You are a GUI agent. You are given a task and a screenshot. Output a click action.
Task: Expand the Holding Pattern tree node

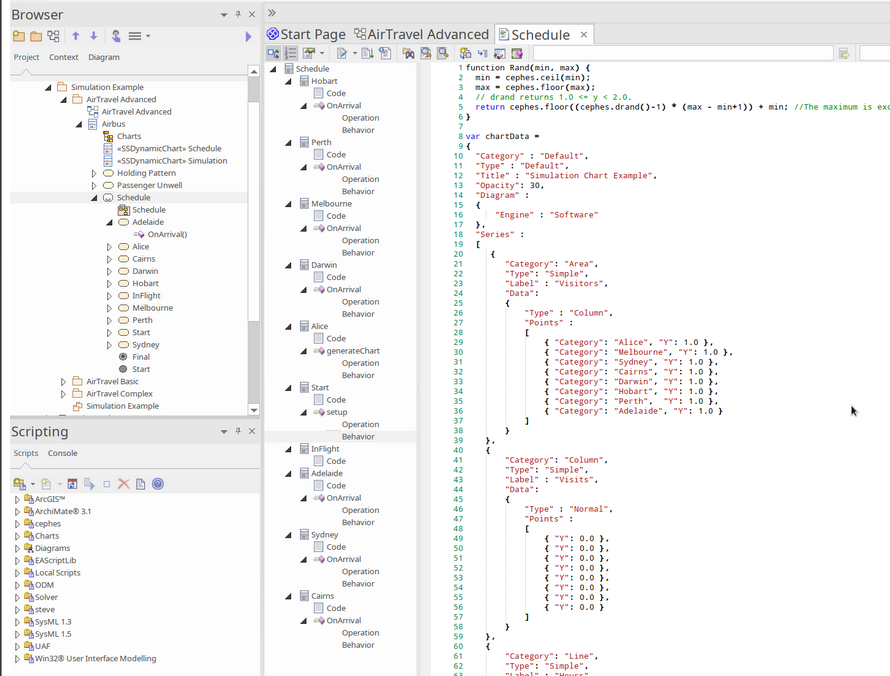click(x=94, y=173)
